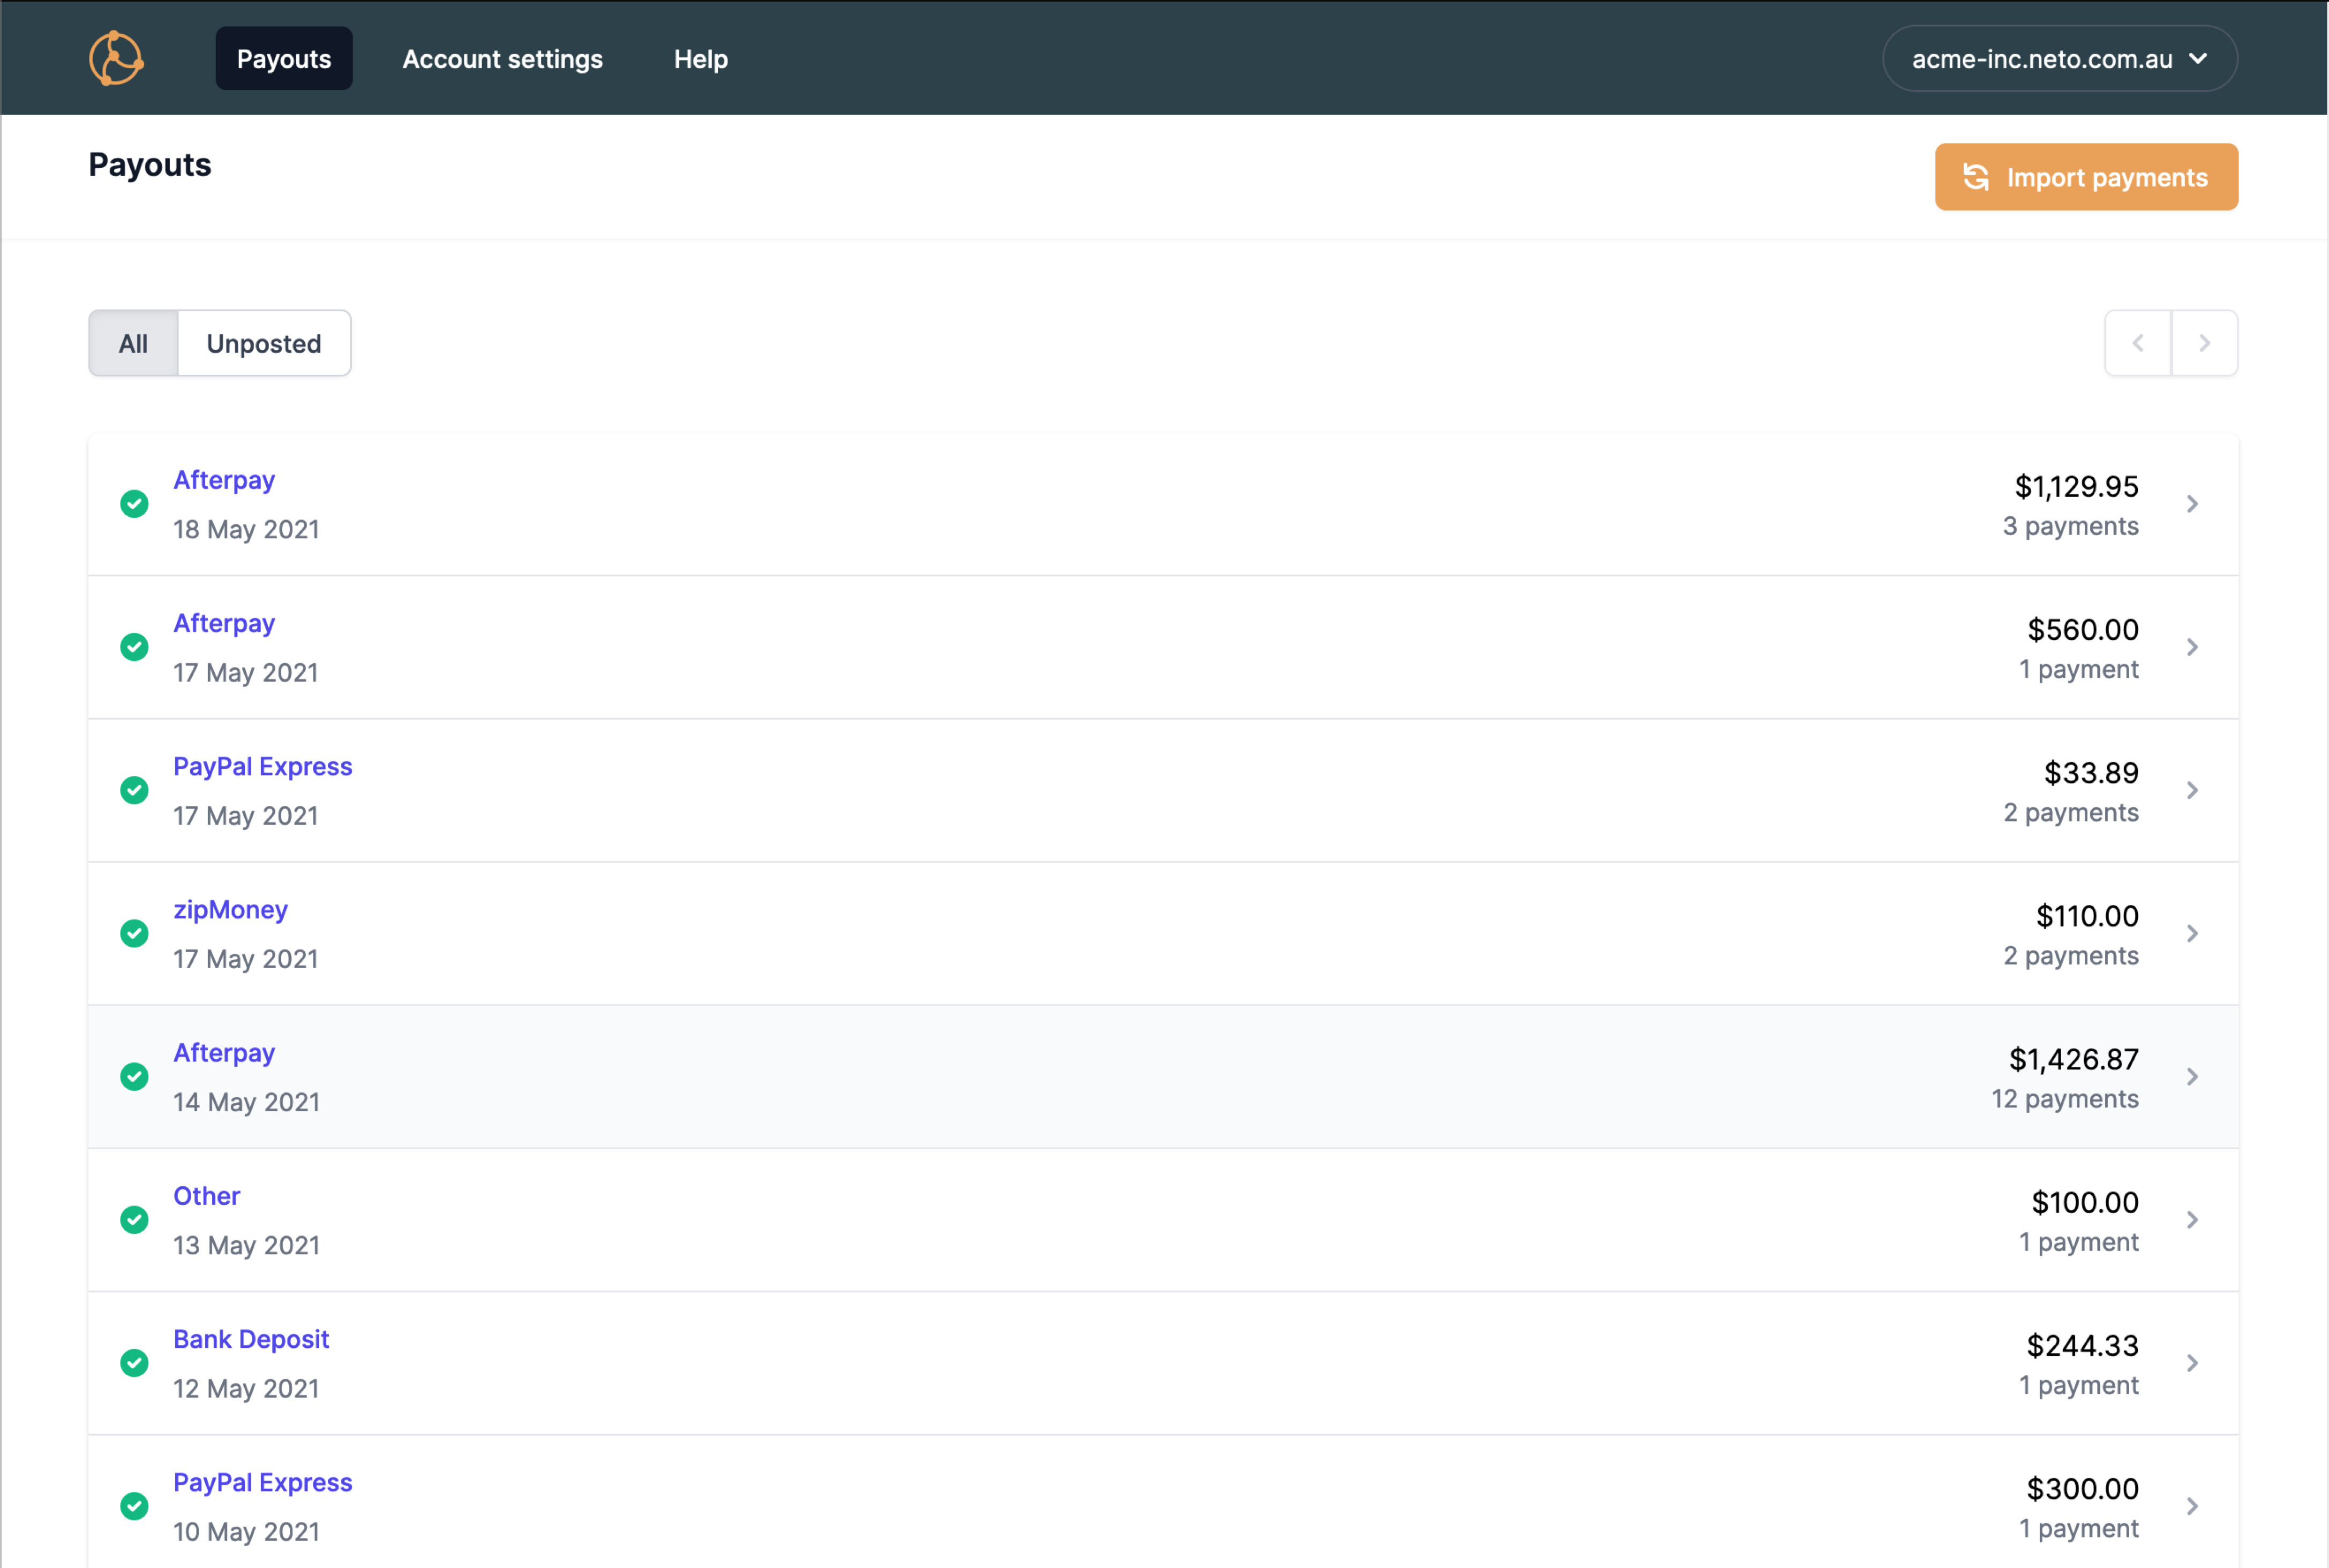The height and width of the screenshot is (1568, 2329).
Task: Click green check icon for PayPal Express $33.89
Action: click(x=134, y=790)
